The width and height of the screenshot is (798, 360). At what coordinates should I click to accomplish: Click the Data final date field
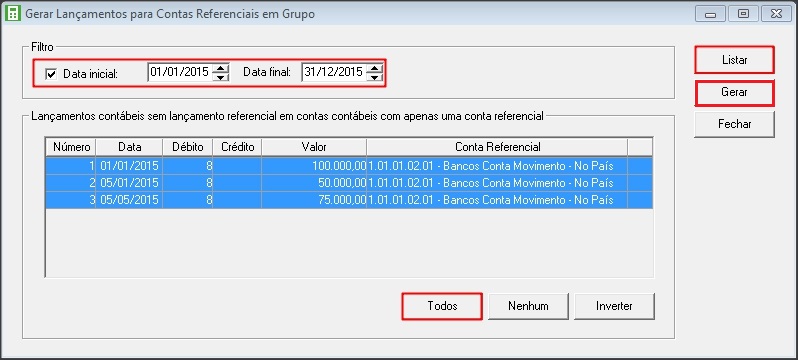click(333, 72)
